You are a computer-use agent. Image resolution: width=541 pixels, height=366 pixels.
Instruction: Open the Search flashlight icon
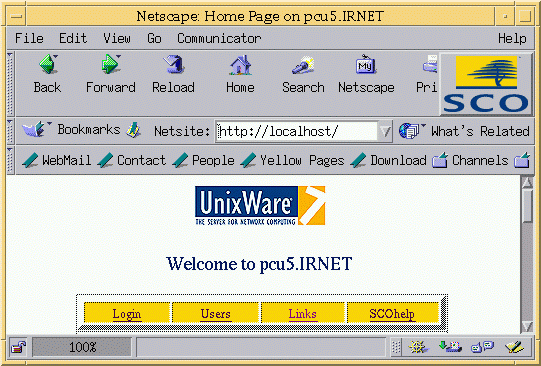303,65
